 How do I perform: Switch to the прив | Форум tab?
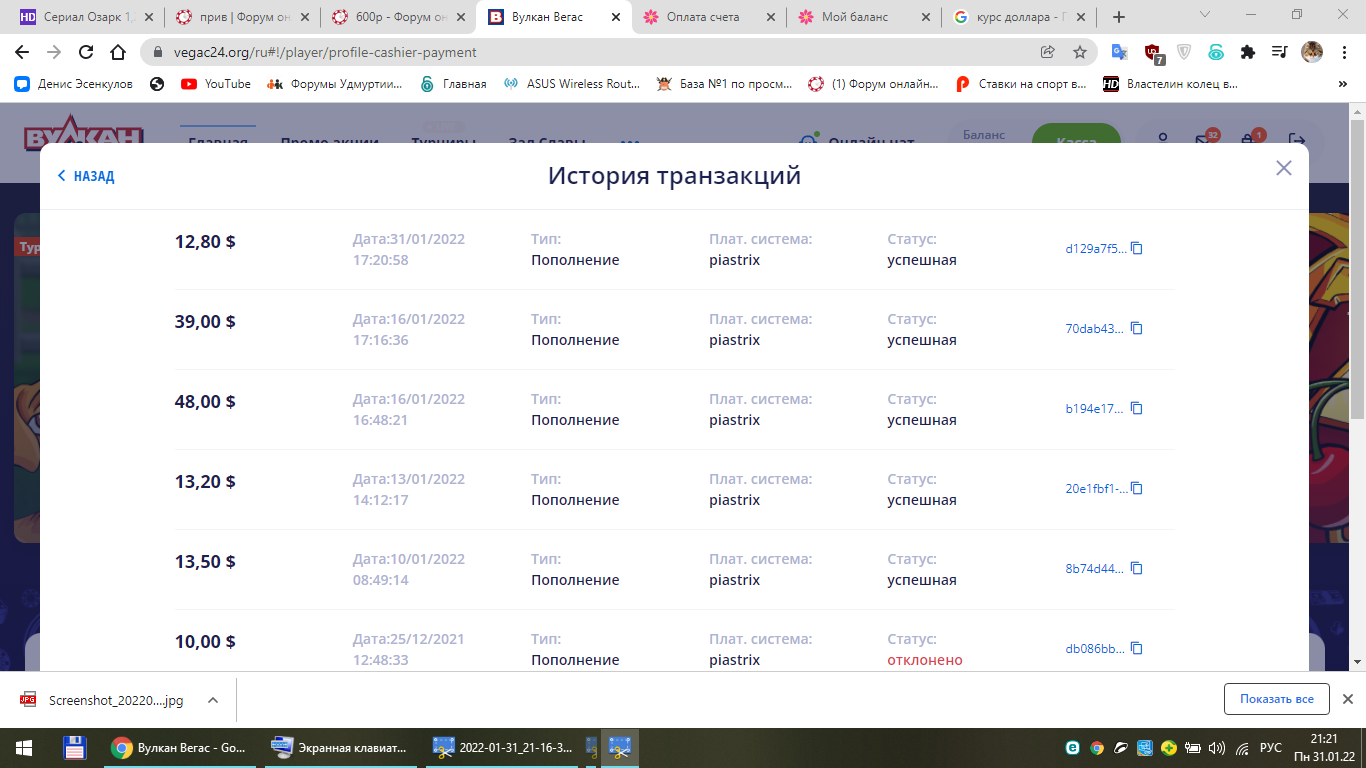(241, 17)
